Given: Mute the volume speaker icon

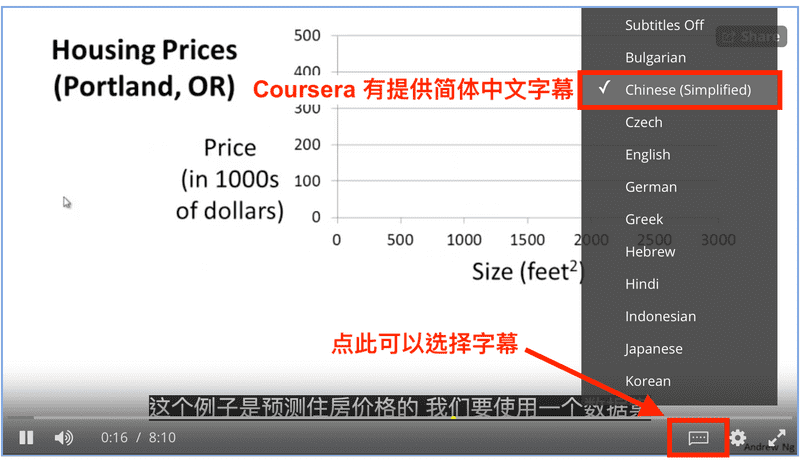Looking at the screenshot, I should [64, 438].
